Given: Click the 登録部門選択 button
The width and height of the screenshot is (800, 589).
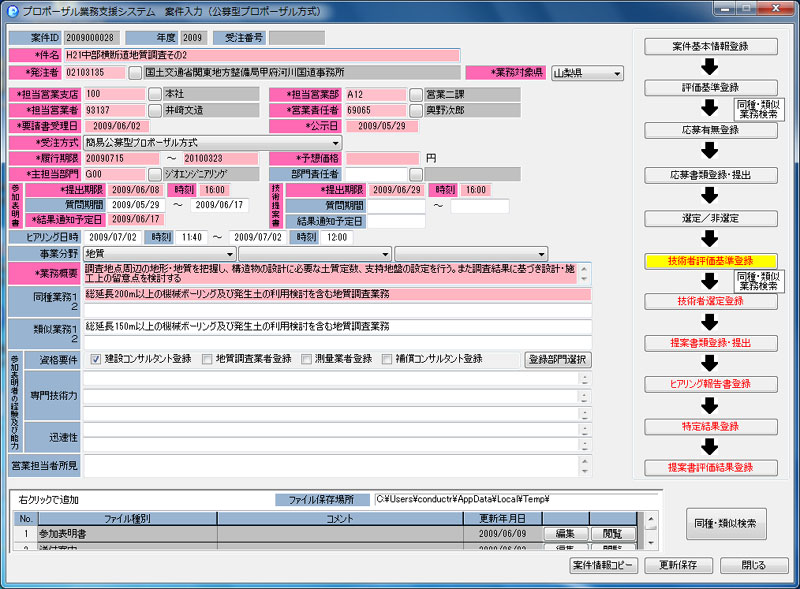Looking at the screenshot, I should click(x=558, y=359).
